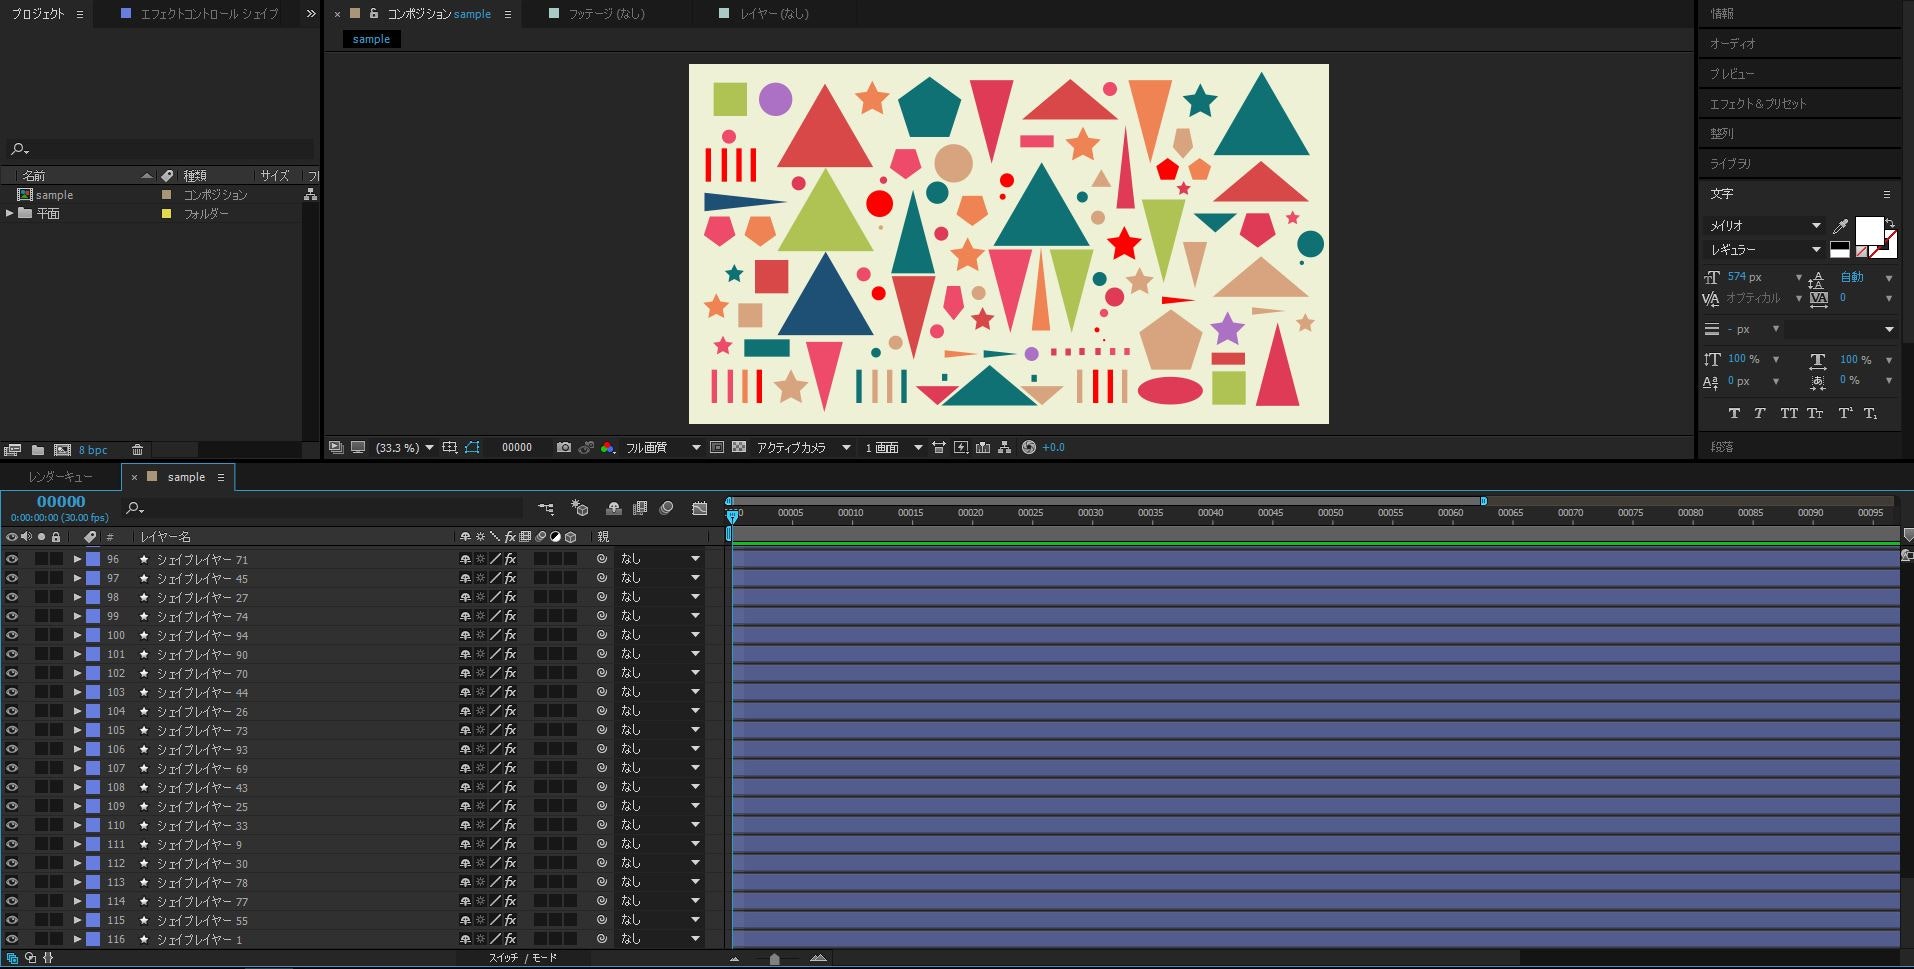
Task: Create a new folder in project panel
Action: 38,450
